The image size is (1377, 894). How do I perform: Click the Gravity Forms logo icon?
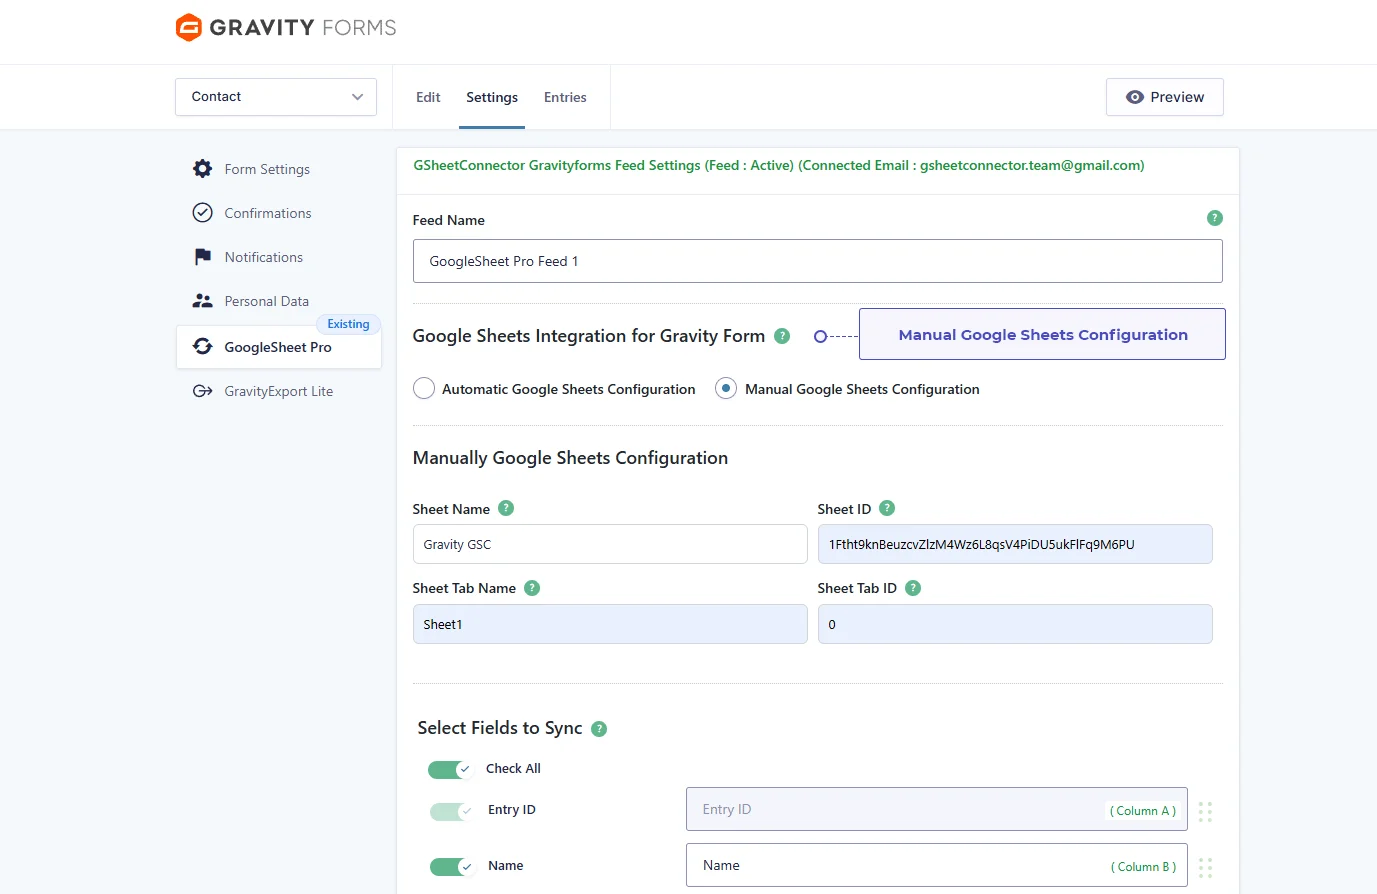[x=188, y=27]
